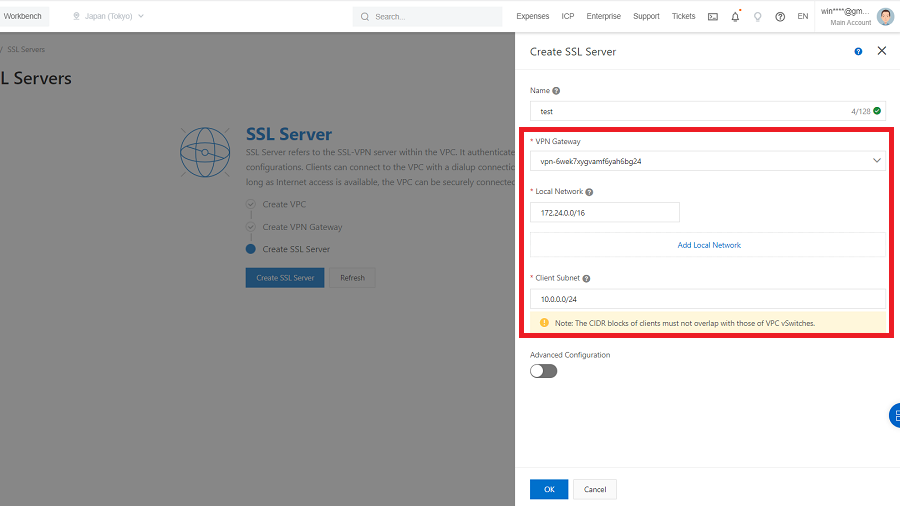Switch language using the EN selector
Screen dimensions: 900x506
tap(802, 17)
